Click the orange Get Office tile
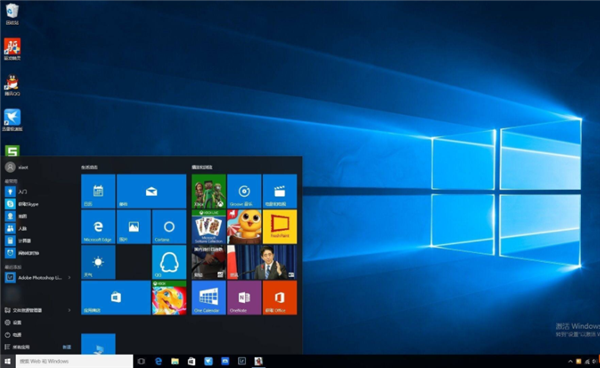600x368 pixels. tap(280, 298)
